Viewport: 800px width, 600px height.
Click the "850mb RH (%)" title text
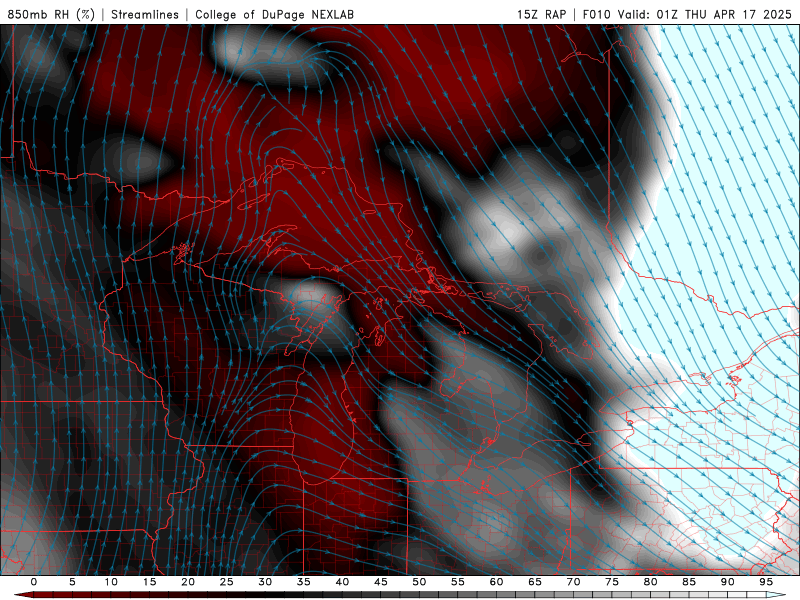tap(51, 14)
